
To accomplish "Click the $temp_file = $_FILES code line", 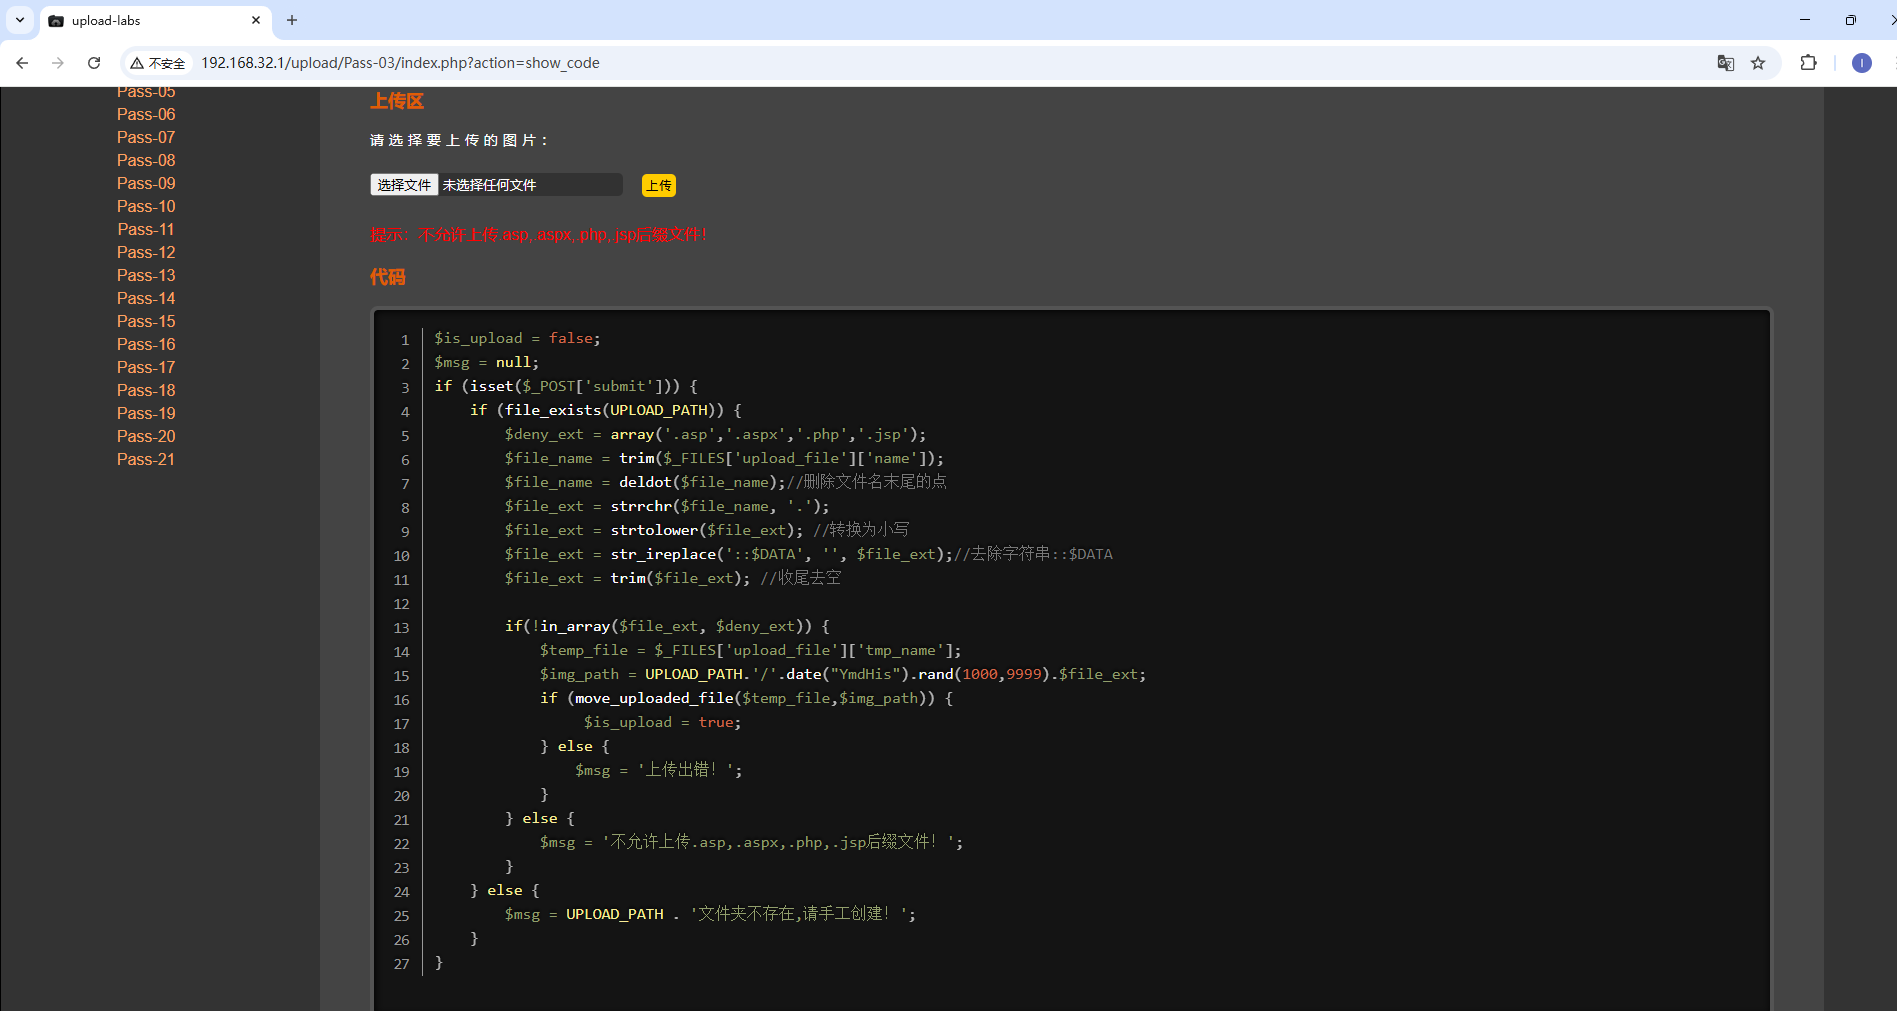I will (751, 650).
